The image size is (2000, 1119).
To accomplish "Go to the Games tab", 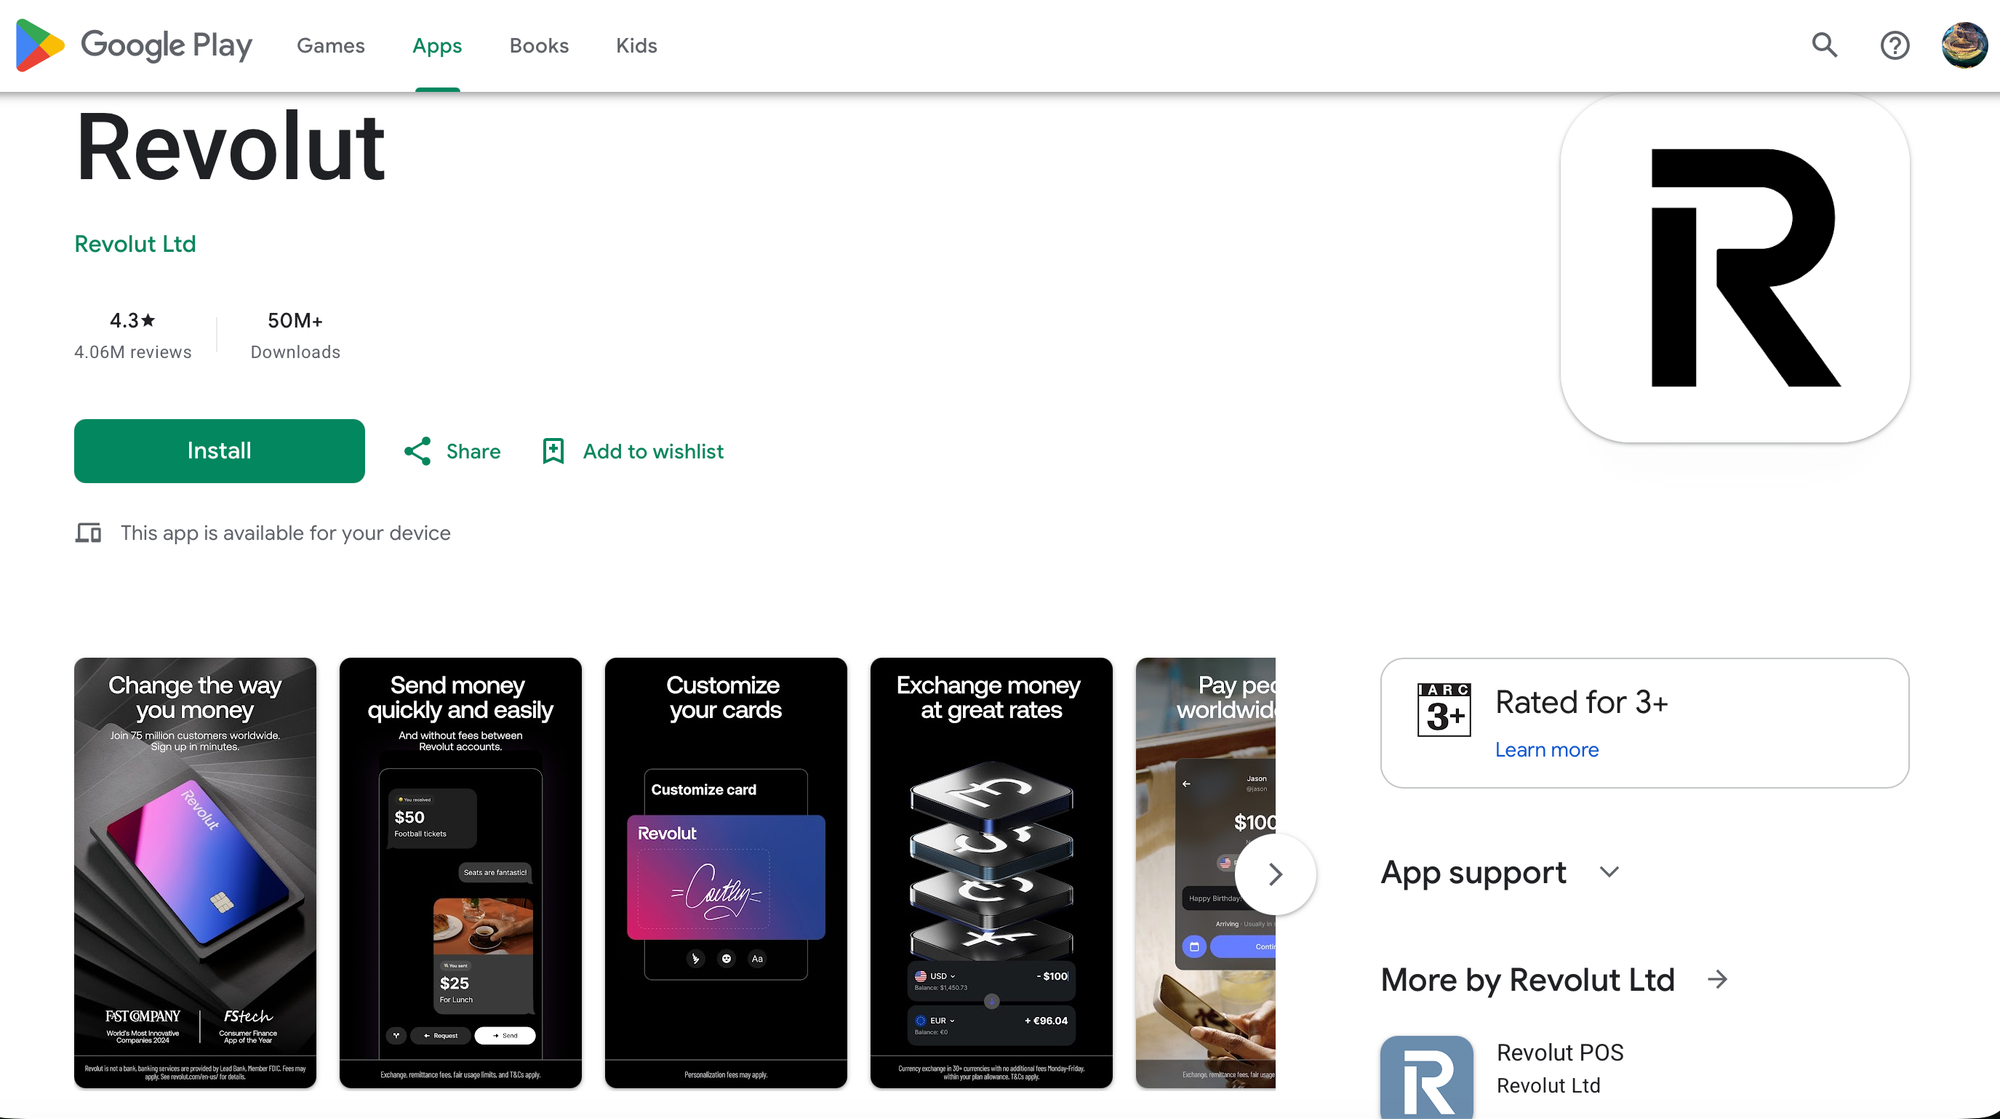I will (x=331, y=46).
